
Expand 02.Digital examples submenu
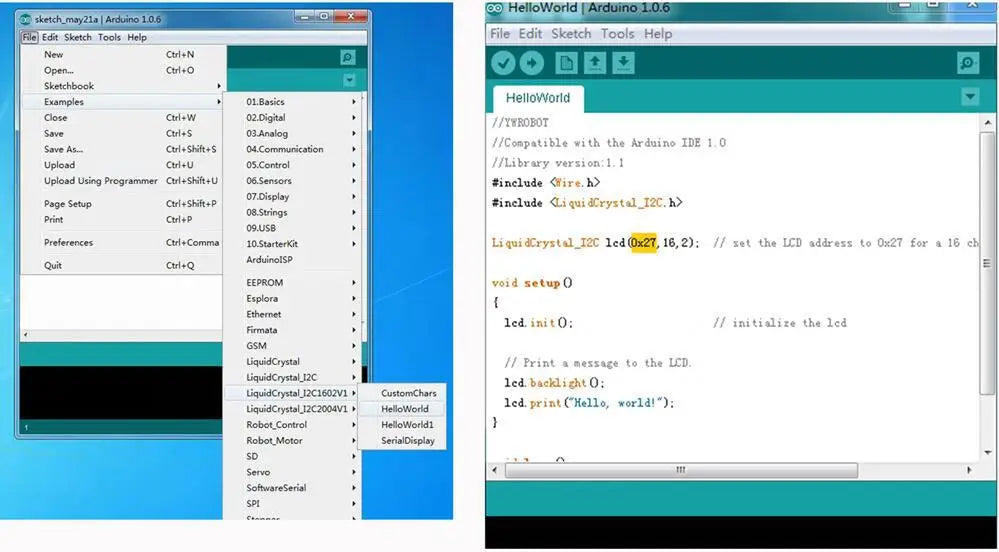292,118
